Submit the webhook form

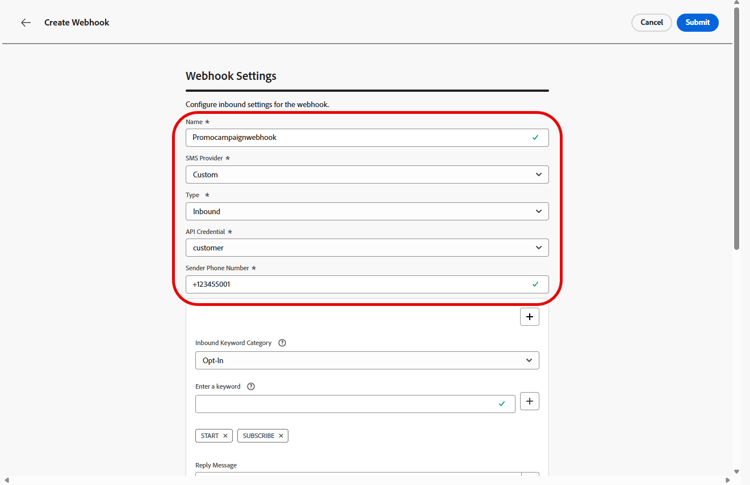pyautogui.click(x=697, y=22)
